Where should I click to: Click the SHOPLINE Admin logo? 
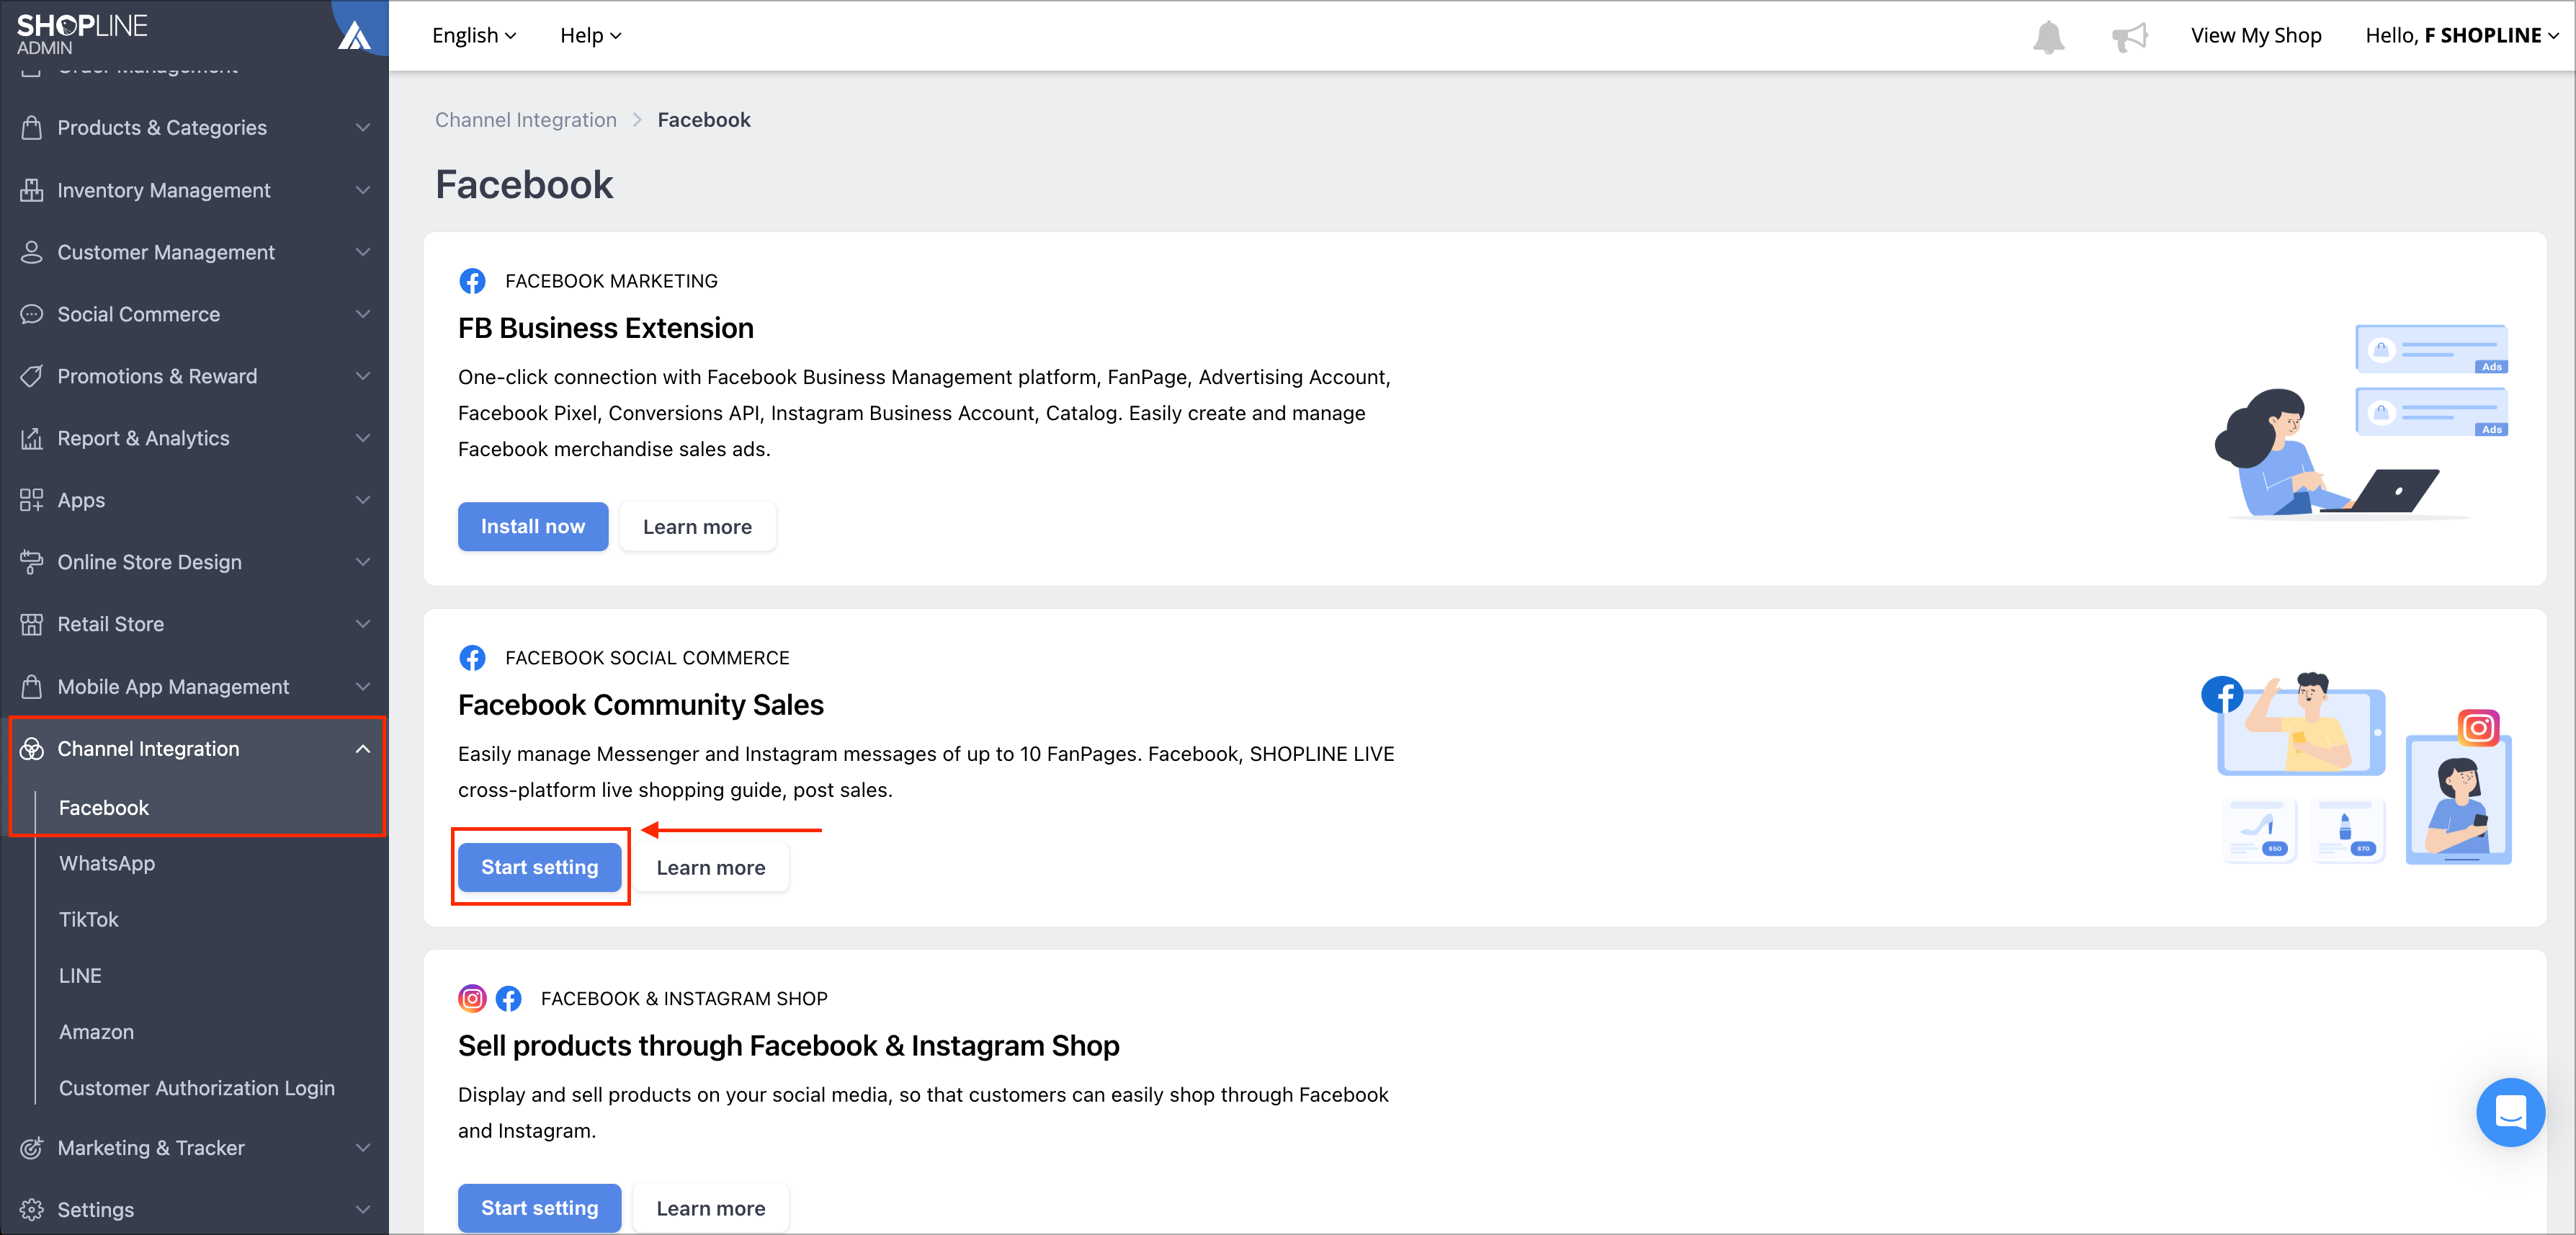pyautogui.click(x=82, y=34)
